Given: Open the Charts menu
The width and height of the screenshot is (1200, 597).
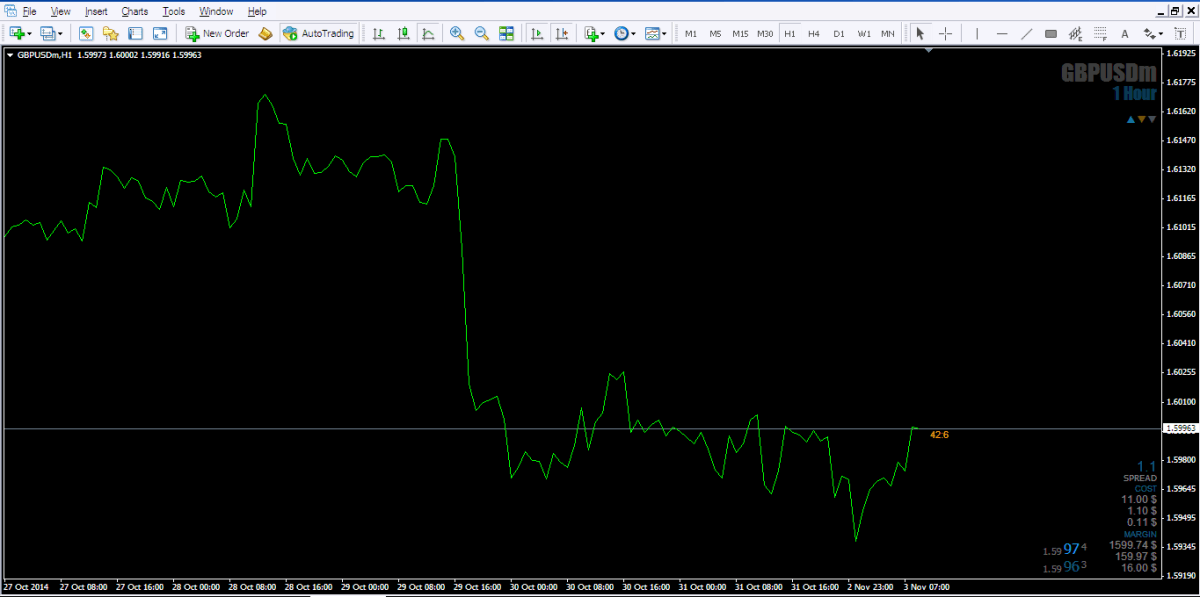Looking at the screenshot, I should click(134, 11).
